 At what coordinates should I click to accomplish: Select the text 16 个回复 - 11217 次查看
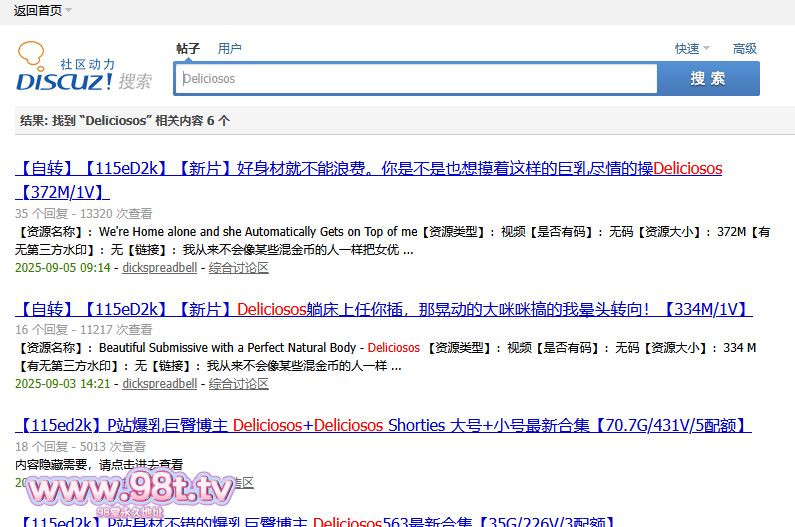(x=84, y=330)
